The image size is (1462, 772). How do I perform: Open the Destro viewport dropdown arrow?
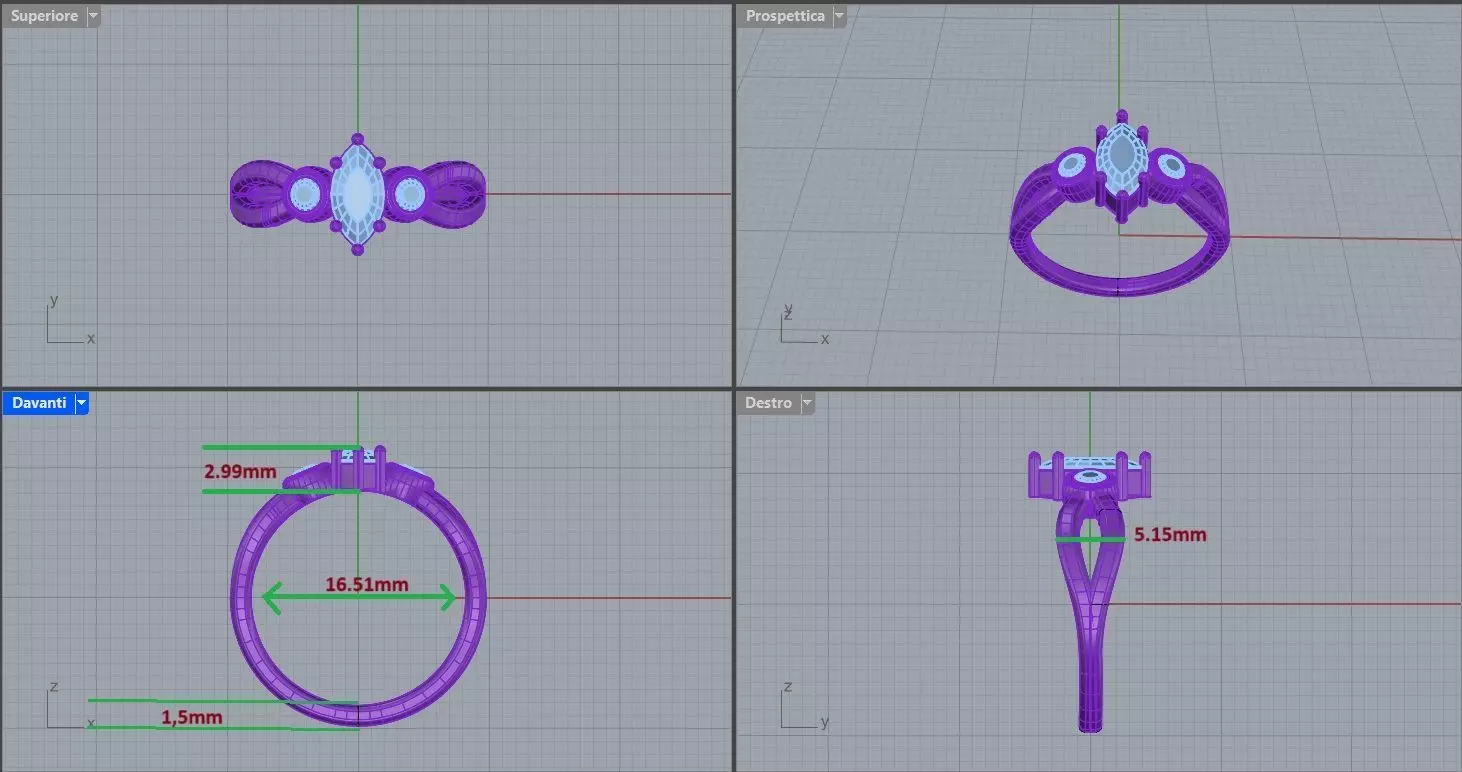[x=806, y=403]
